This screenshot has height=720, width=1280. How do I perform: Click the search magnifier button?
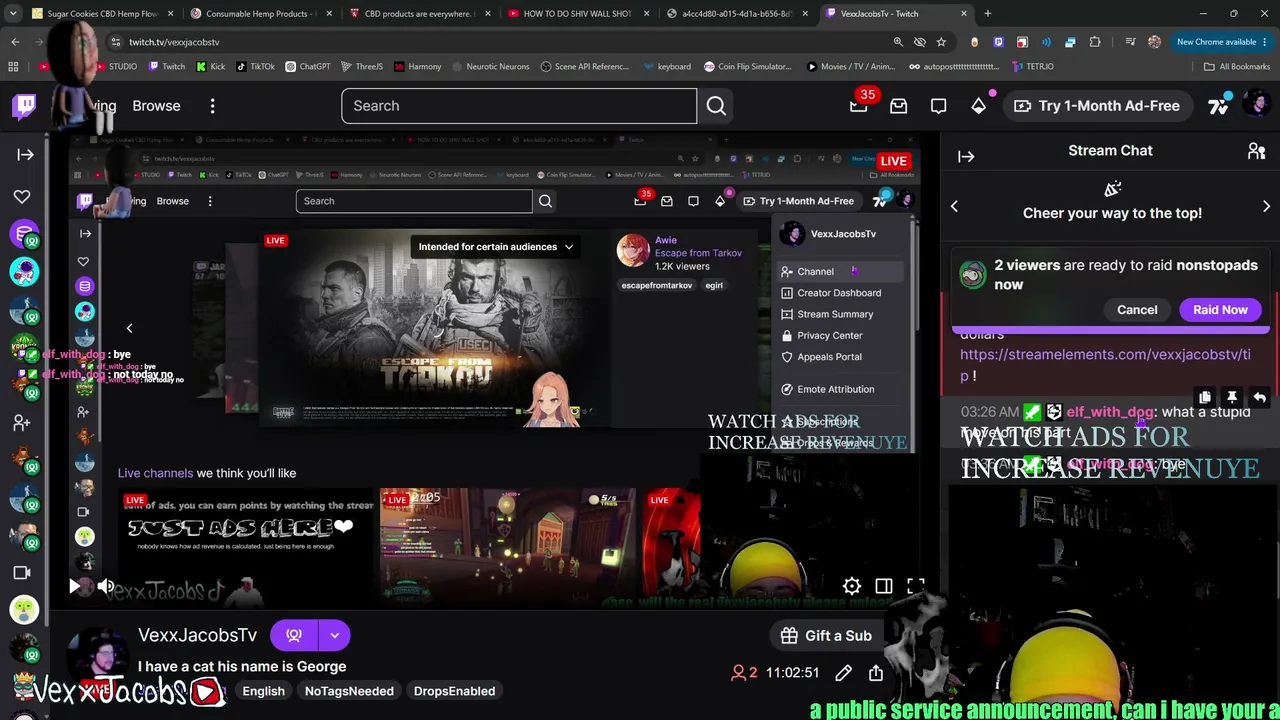(716, 106)
